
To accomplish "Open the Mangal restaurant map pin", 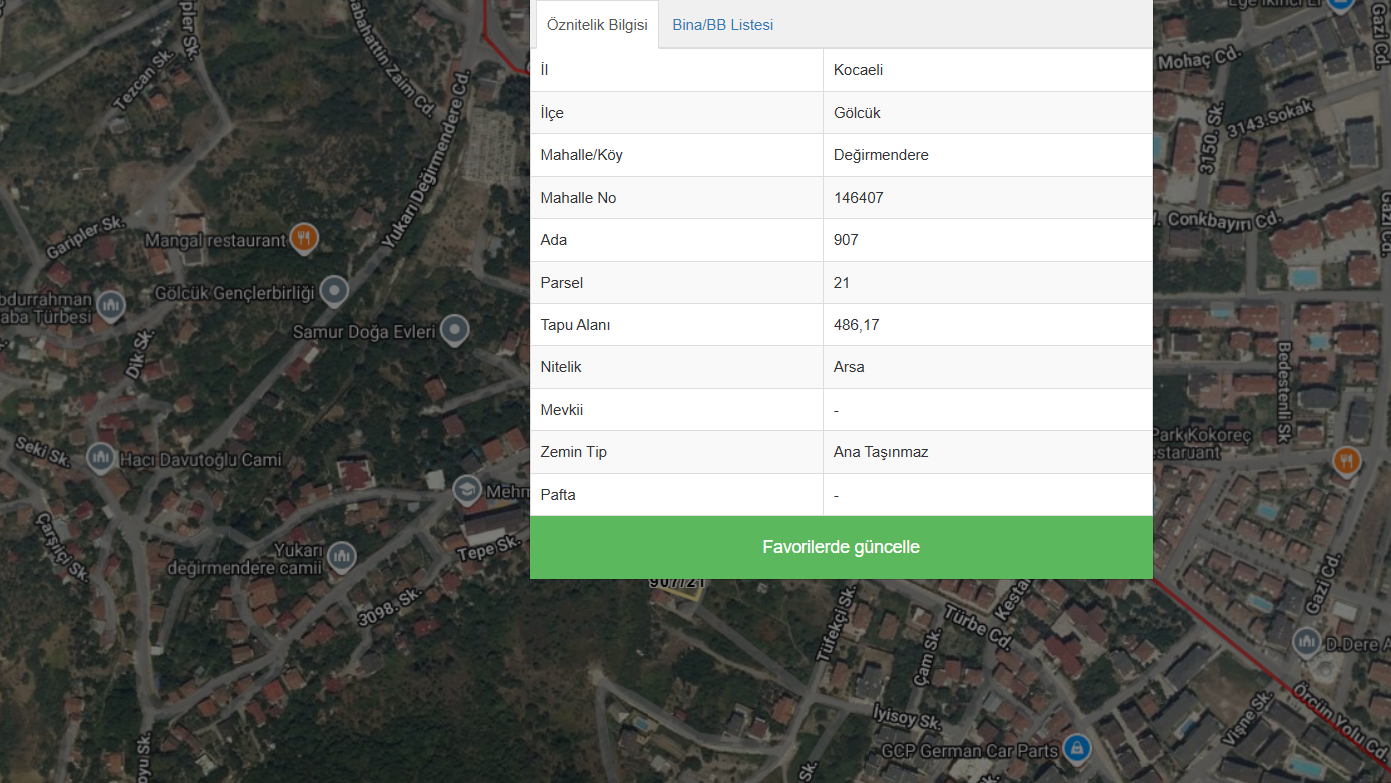I will tap(305, 238).
